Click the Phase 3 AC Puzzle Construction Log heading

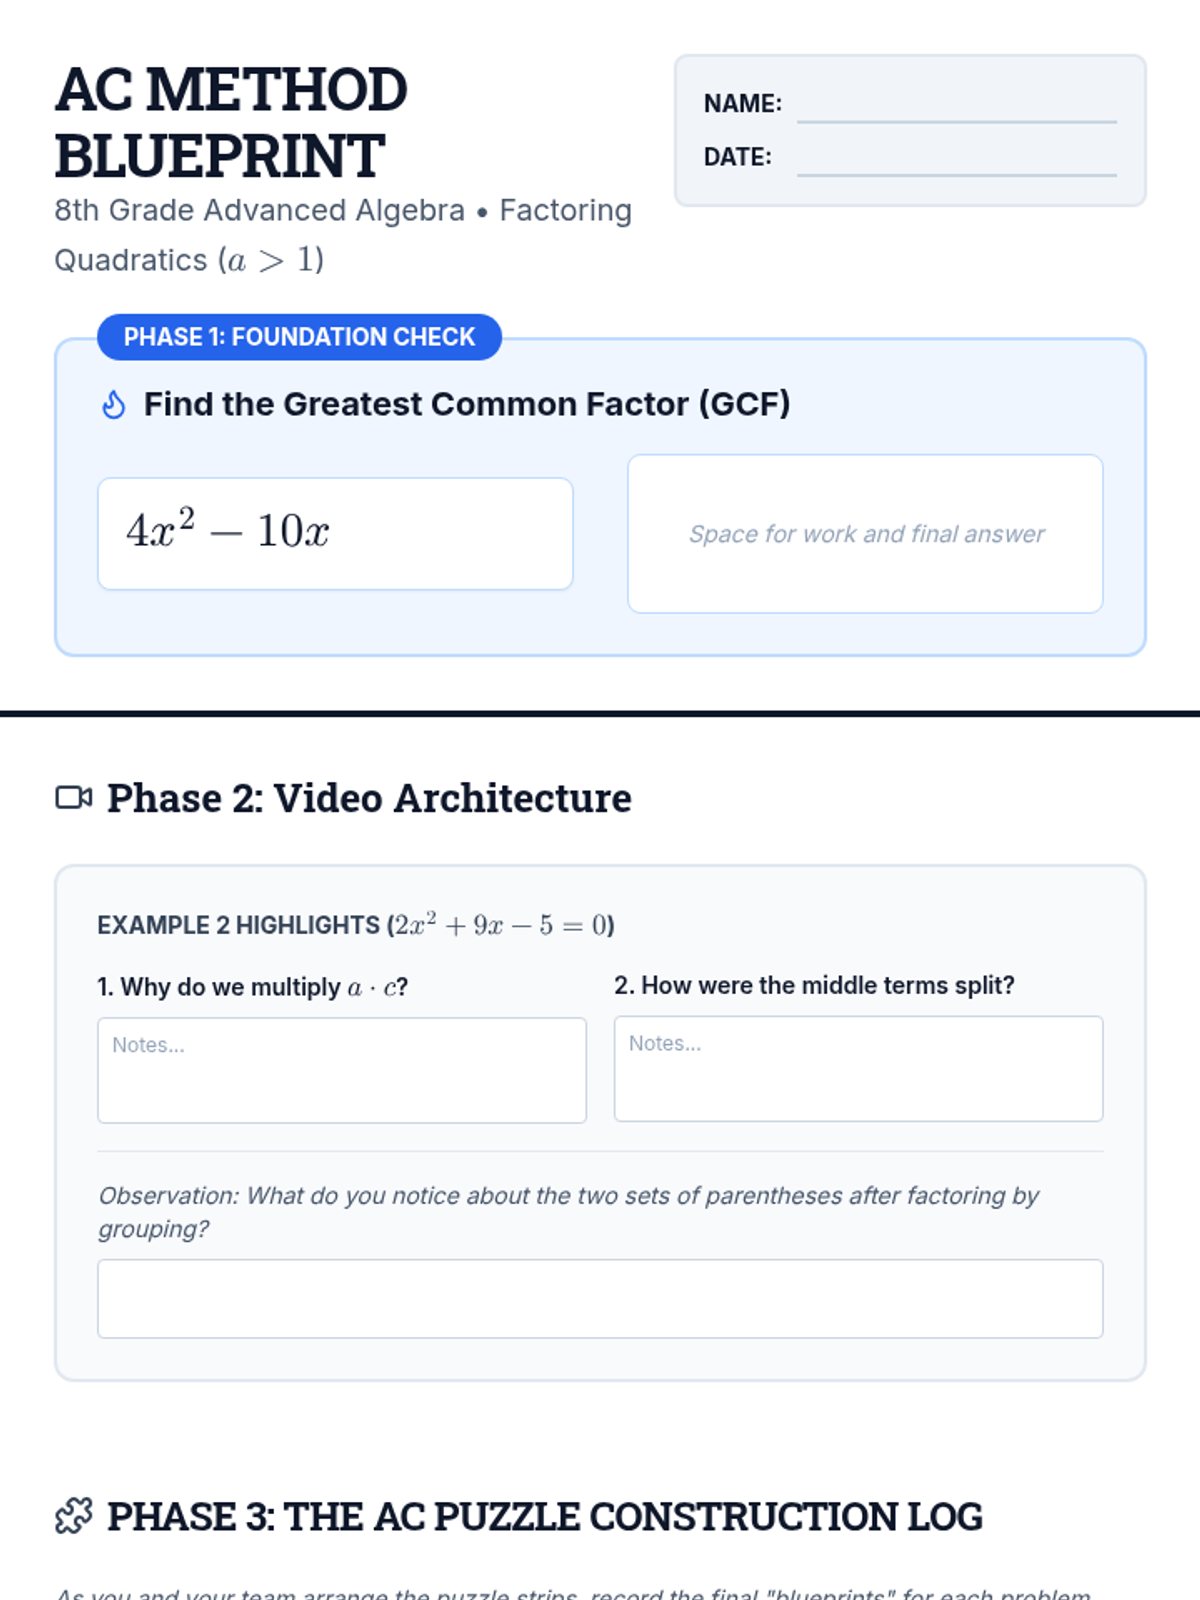click(x=545, y=1516)
